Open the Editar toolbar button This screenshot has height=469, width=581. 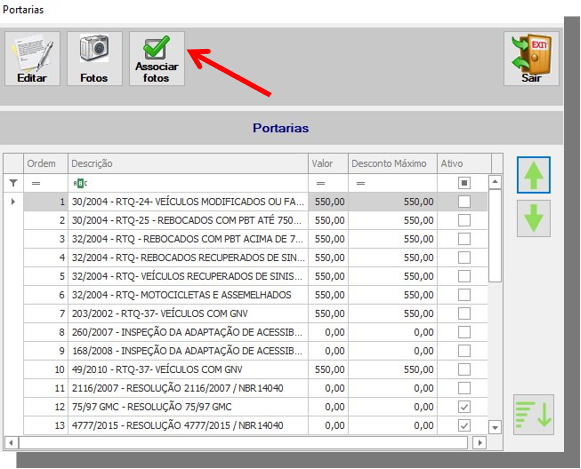click(x=32, y=59)
